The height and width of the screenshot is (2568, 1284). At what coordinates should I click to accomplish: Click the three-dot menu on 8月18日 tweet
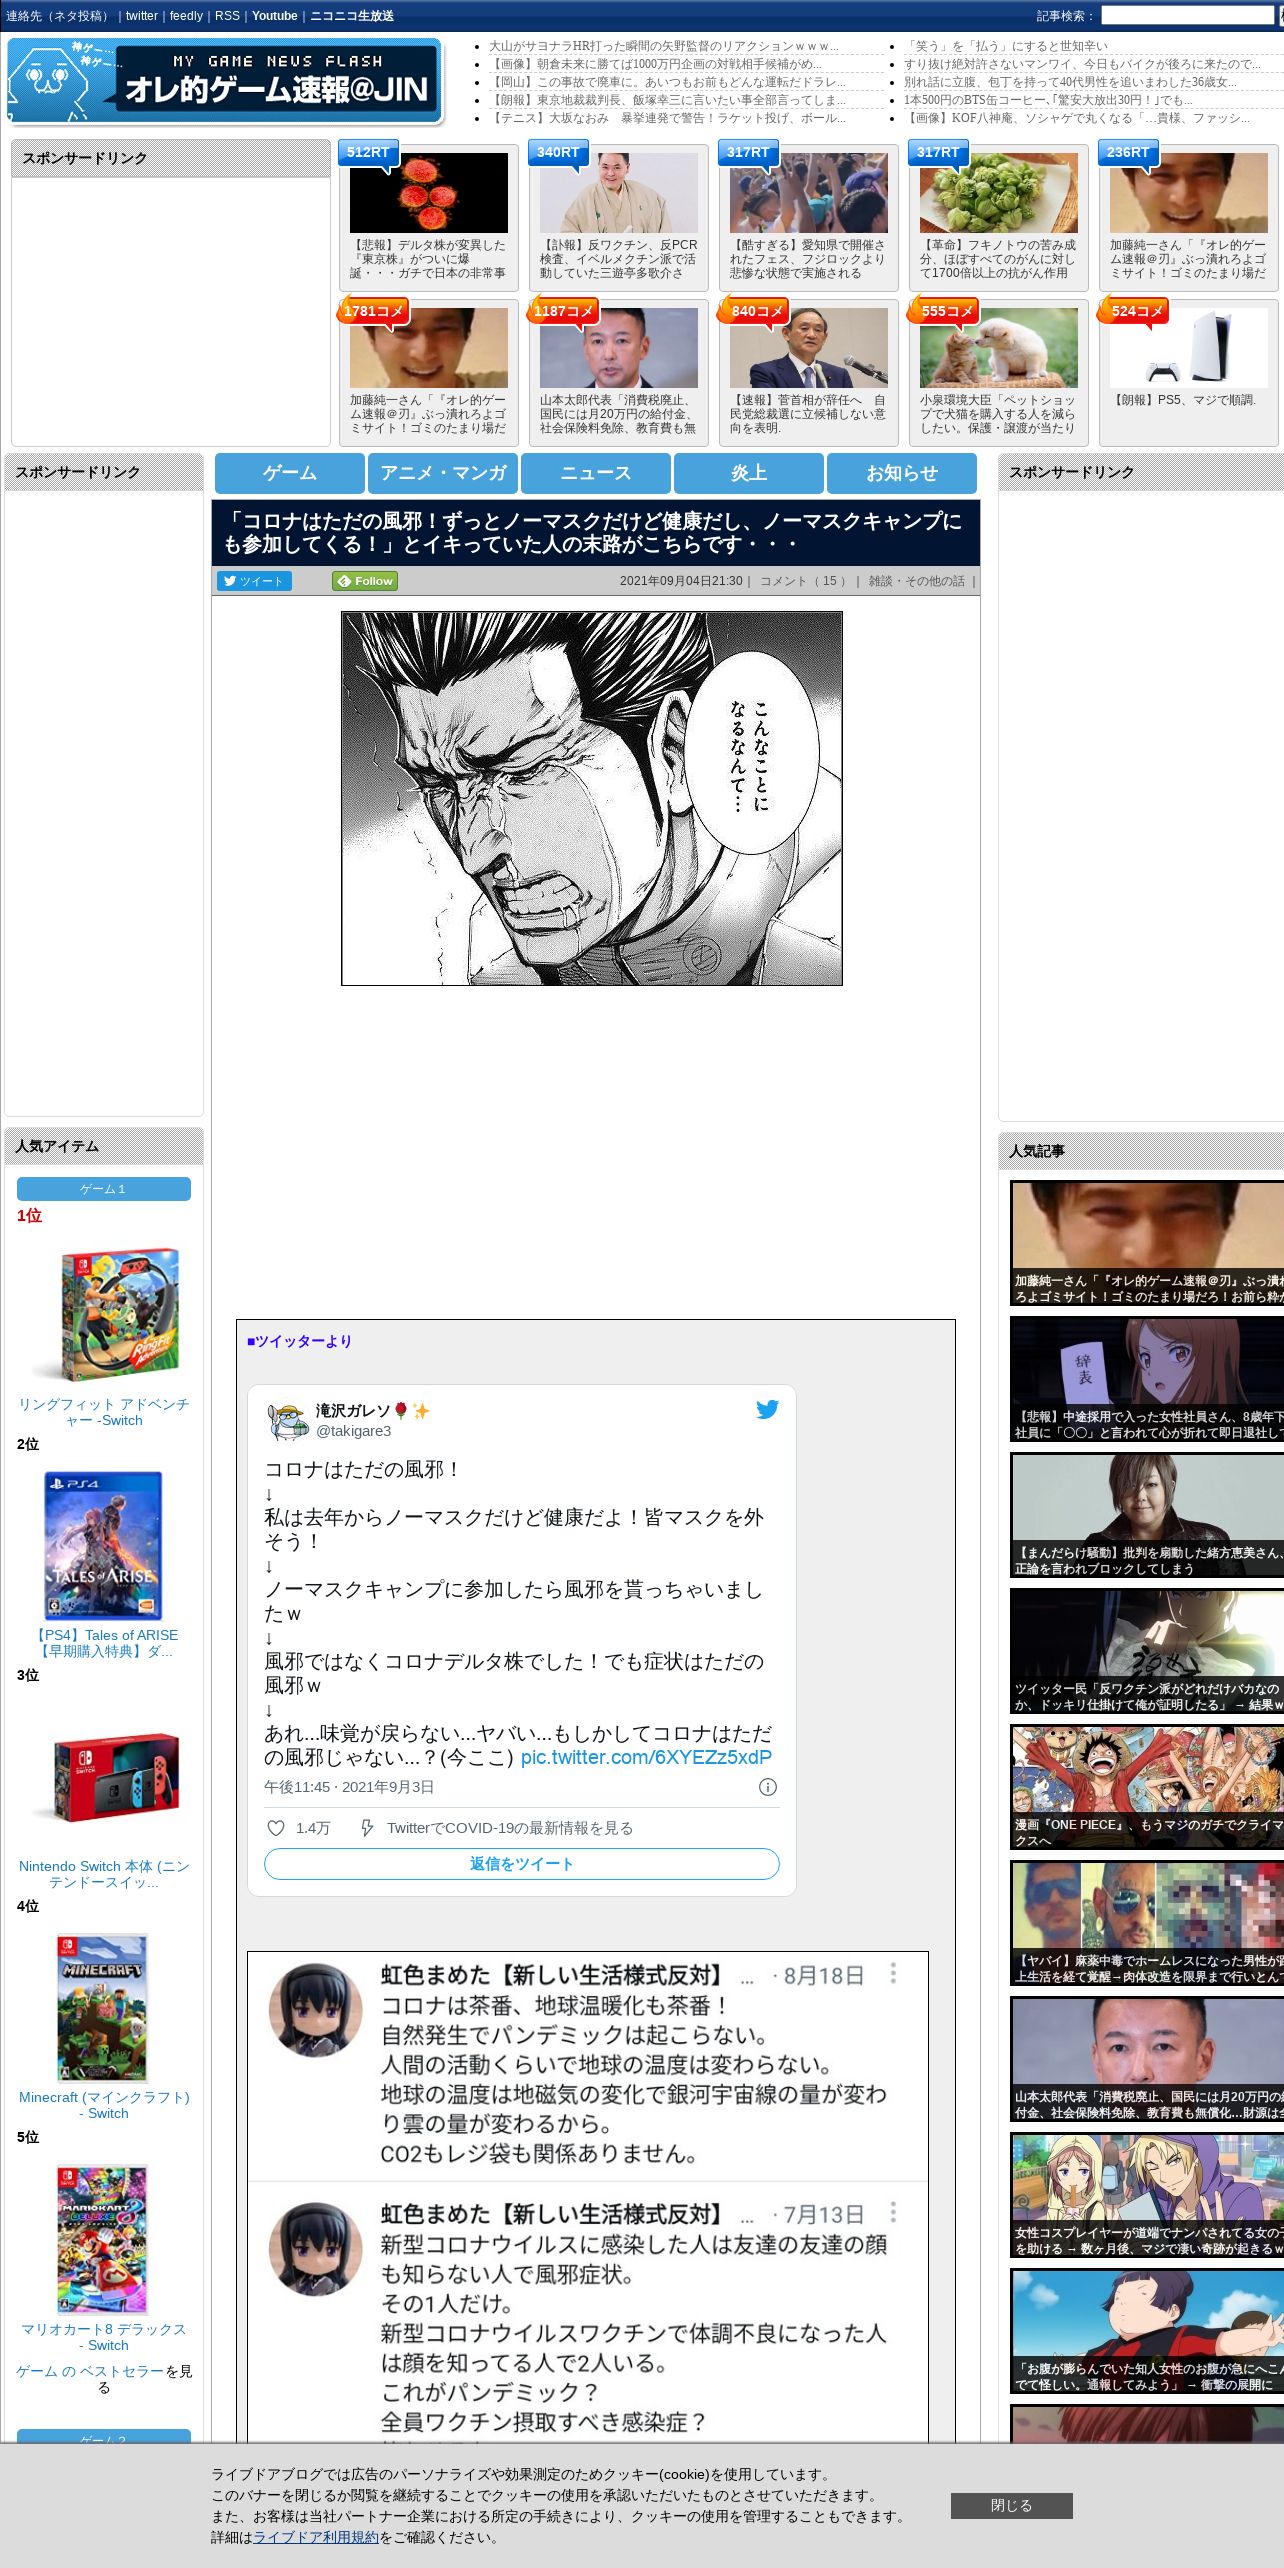pyautogui.click(x=893, y=1973)
